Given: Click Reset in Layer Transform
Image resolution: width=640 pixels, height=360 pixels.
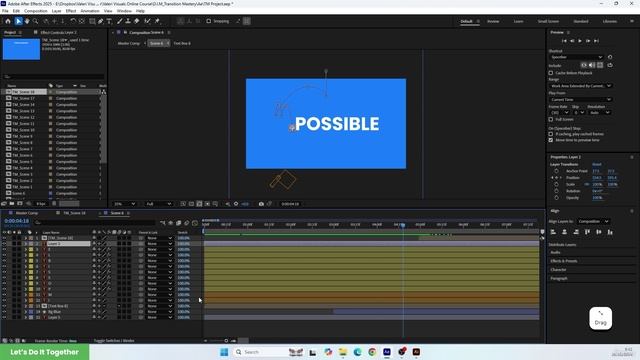Looking at the screenshot, I should point(597,164).
